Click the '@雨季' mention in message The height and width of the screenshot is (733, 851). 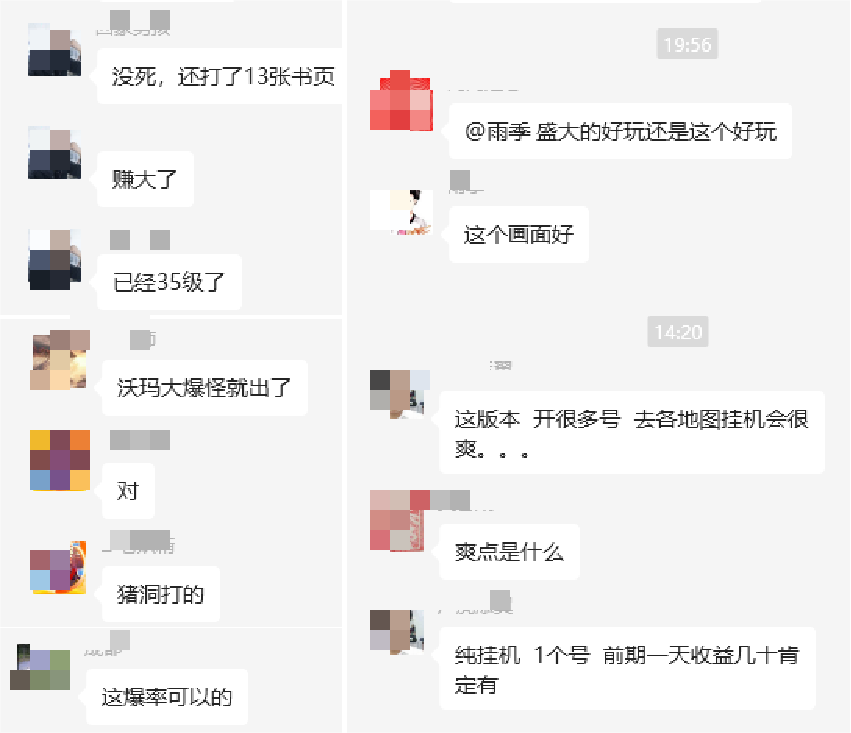pos(497,132)
